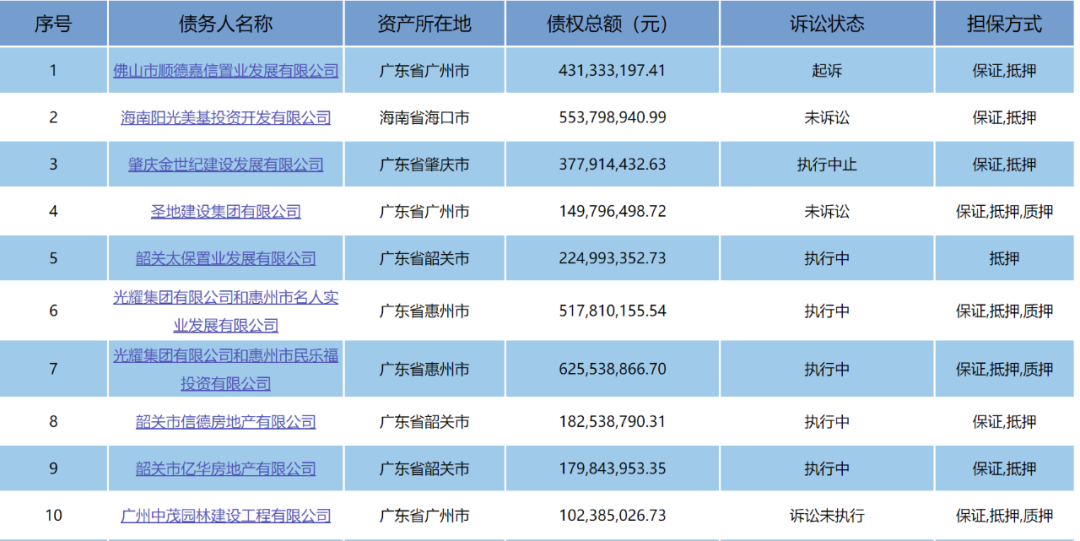Screen dimensions: 1080x541
Task: Open the 广州中茂园林建设工程有限公司 link
Action: 225,516
